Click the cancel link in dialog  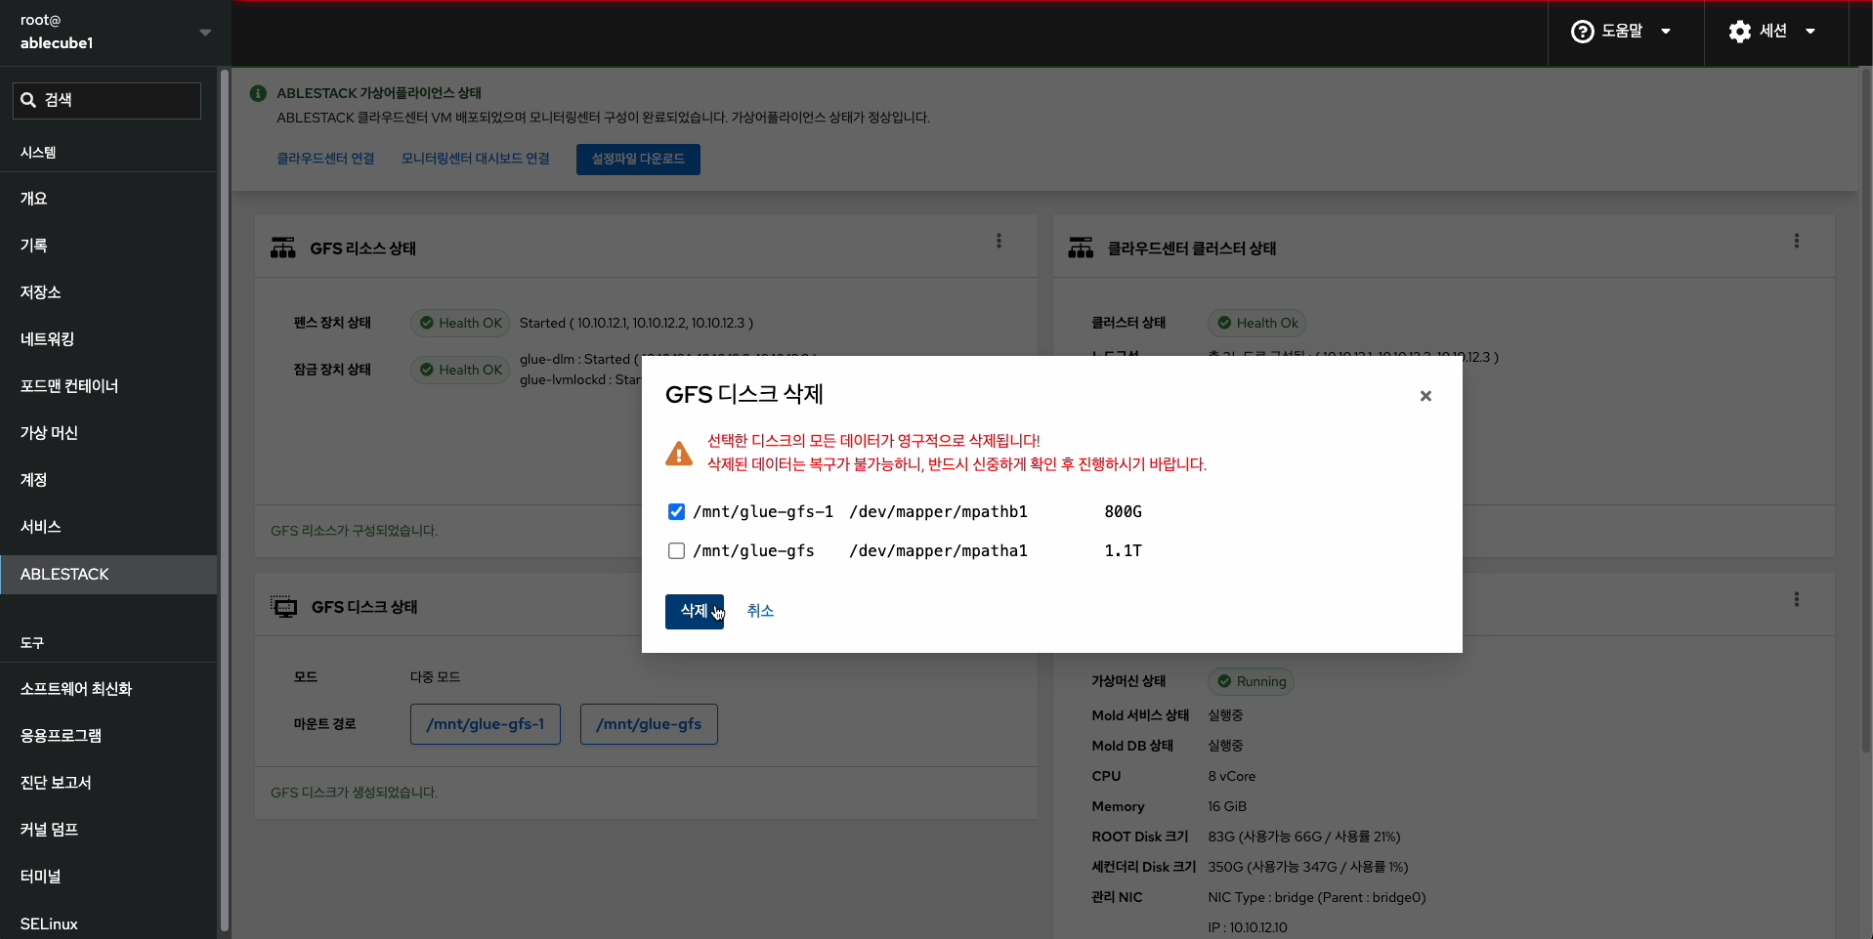(760, 611)
